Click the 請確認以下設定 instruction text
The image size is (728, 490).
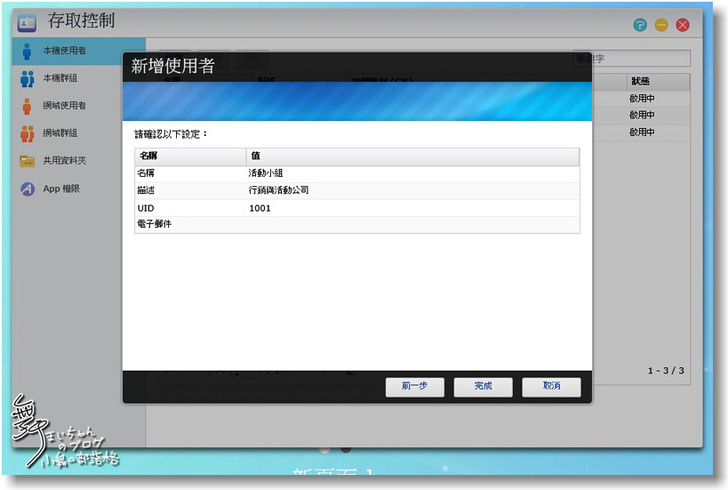coord(171,134)
